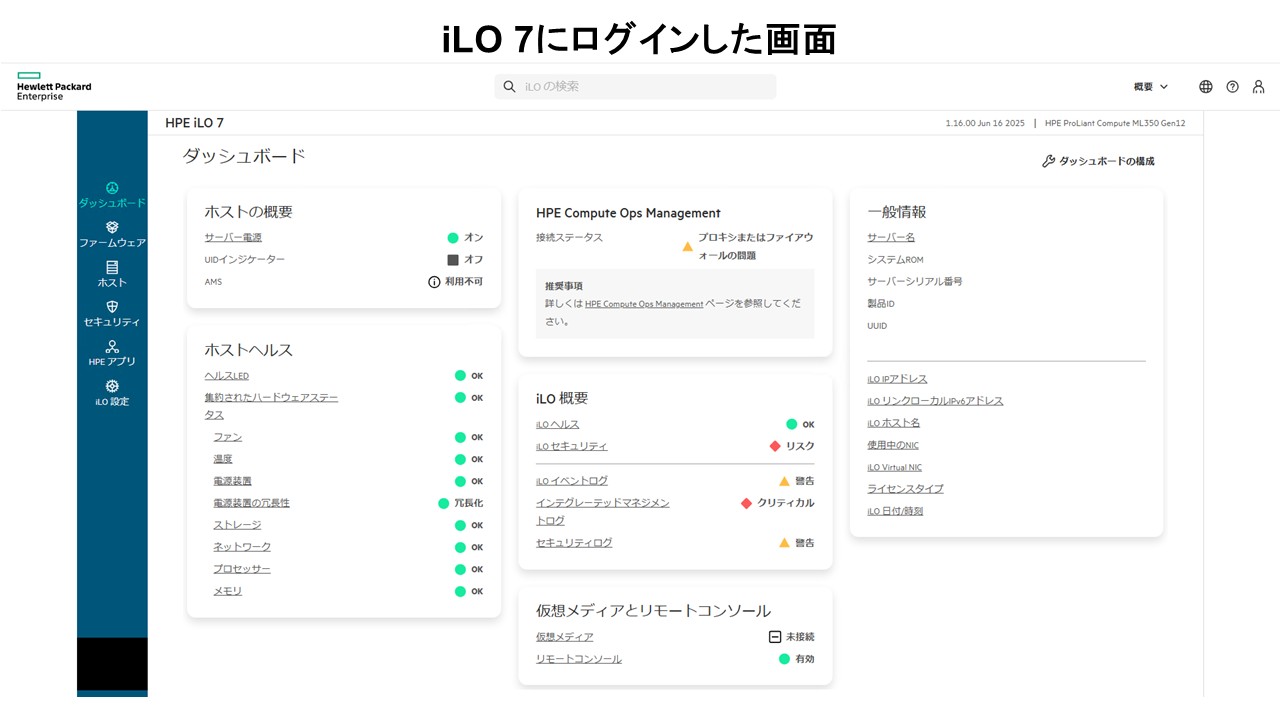Open the ライセンスタイプ link
1280x720 pixels.
pos(905,489)
